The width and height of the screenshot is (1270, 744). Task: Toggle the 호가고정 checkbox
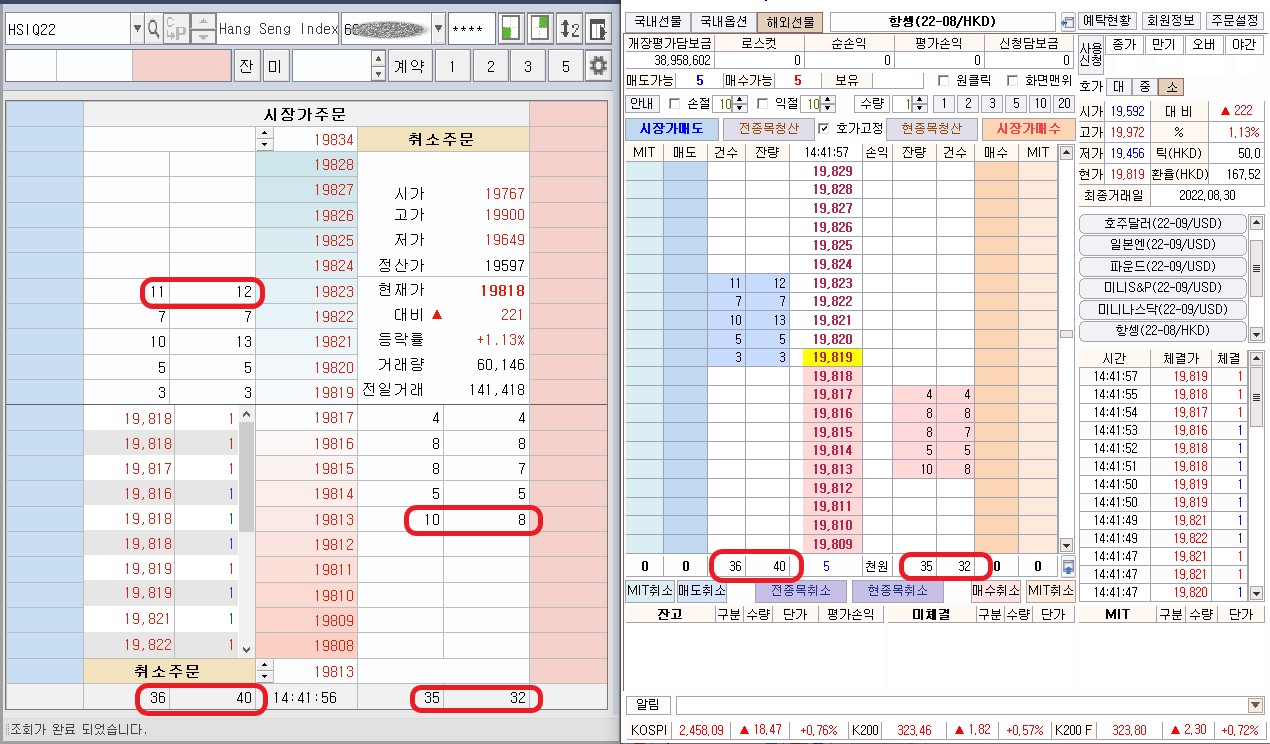[x=823, y=128]
